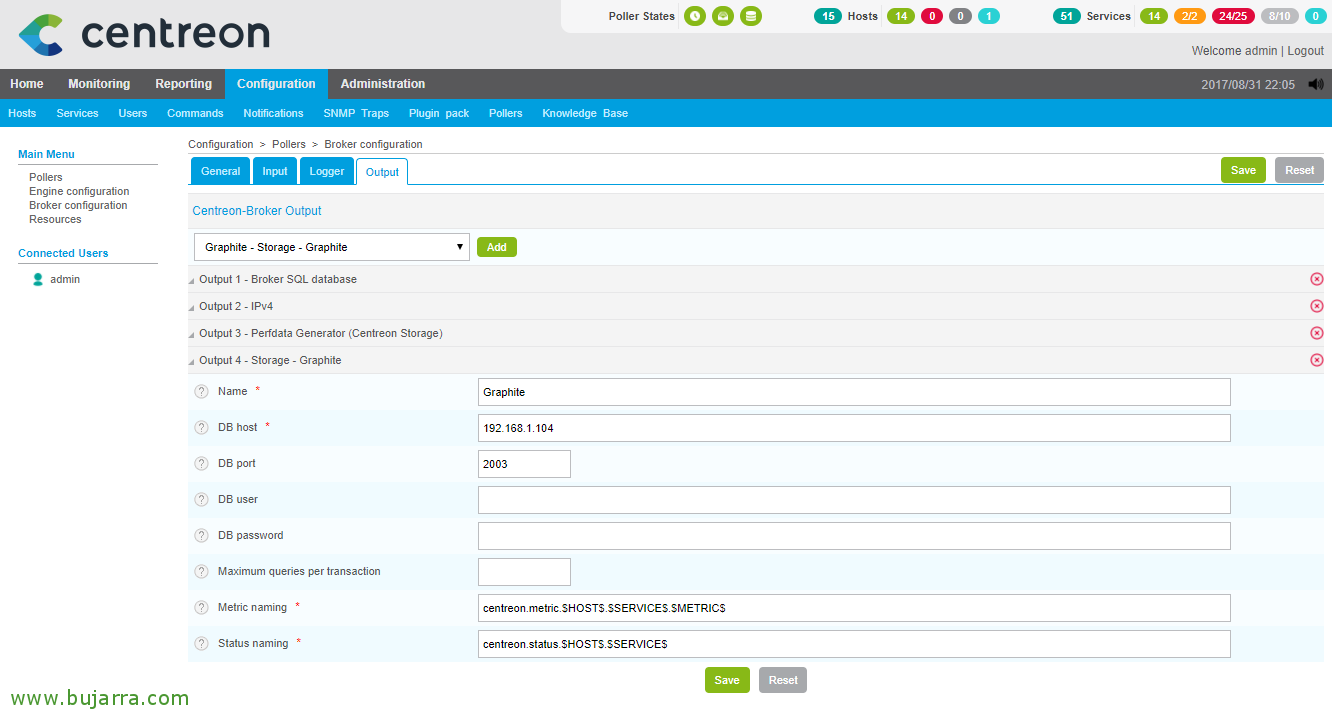Open Users submenu item
The width and height of the screenshot is (1332, 720).
[x=133, y=113]
